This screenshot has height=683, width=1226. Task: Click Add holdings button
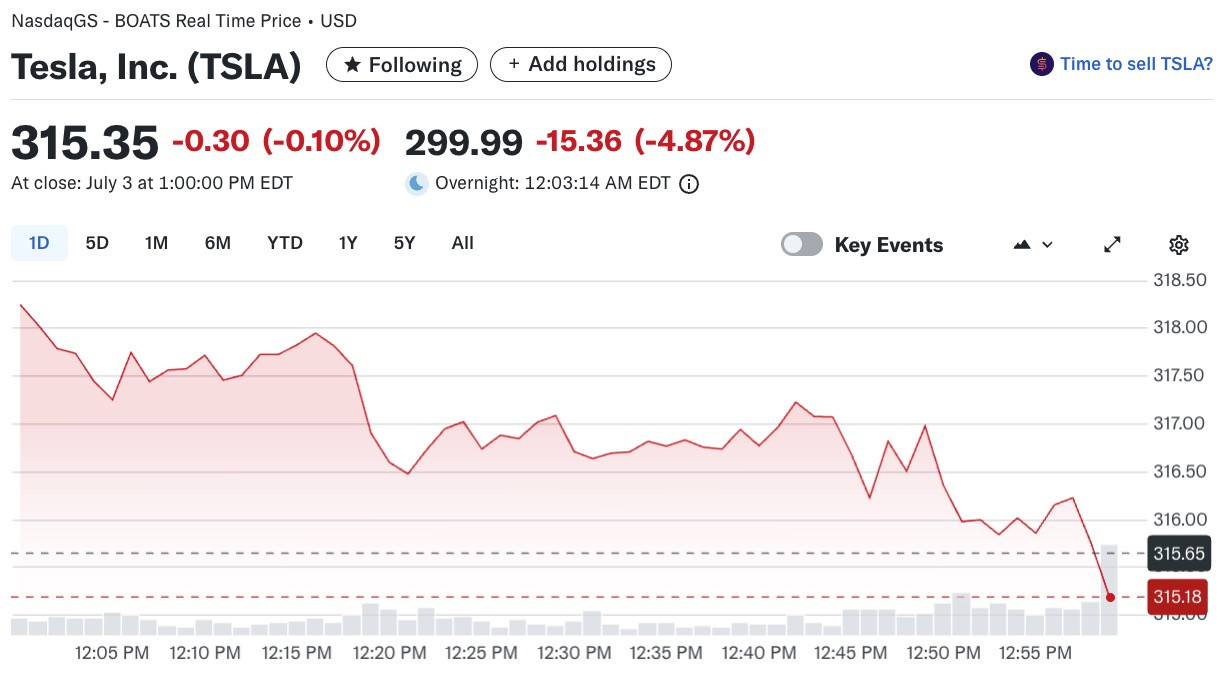coord(581,65)
